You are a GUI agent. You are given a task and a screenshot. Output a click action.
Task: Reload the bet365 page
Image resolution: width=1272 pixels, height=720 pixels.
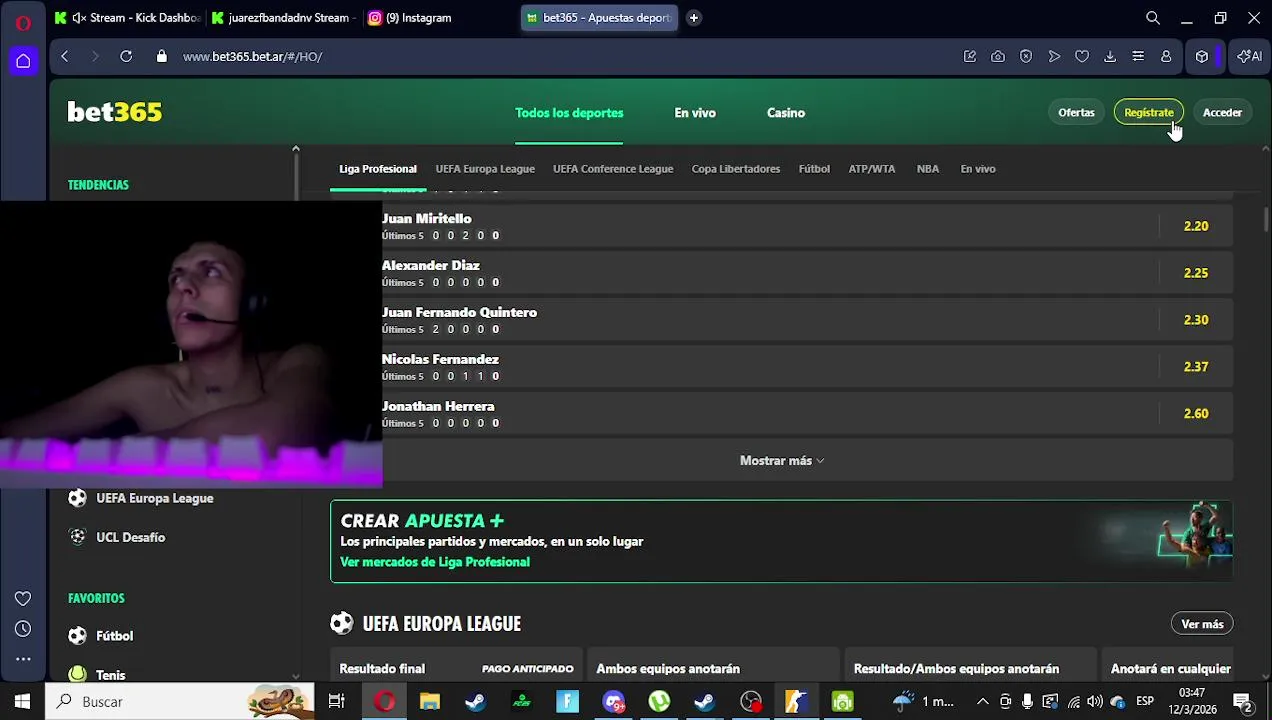126,57
